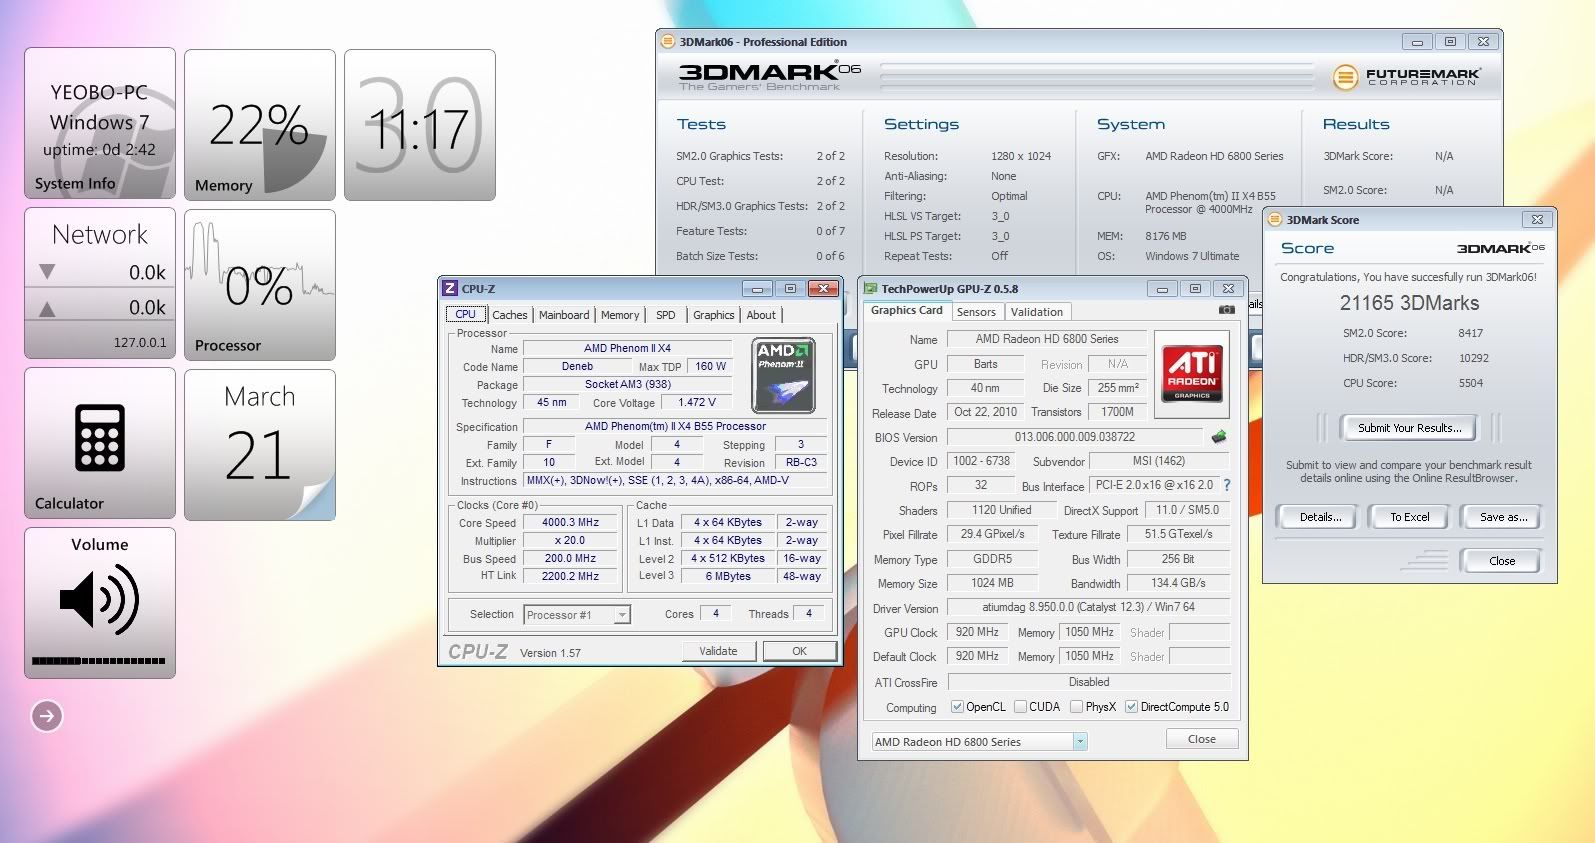Viewport: 1595px width, 843px height.
Task: Open the Calculator gadget tile
Action: 100,443
